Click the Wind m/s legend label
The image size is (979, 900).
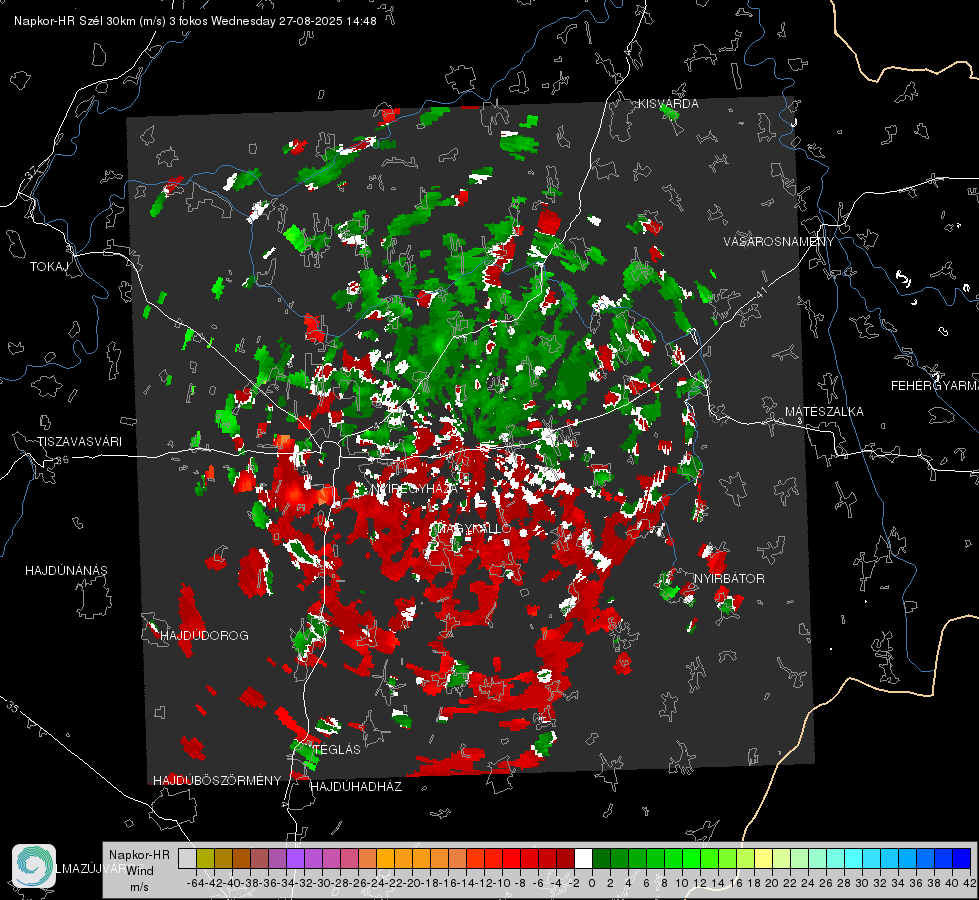[x=140, y=878]
